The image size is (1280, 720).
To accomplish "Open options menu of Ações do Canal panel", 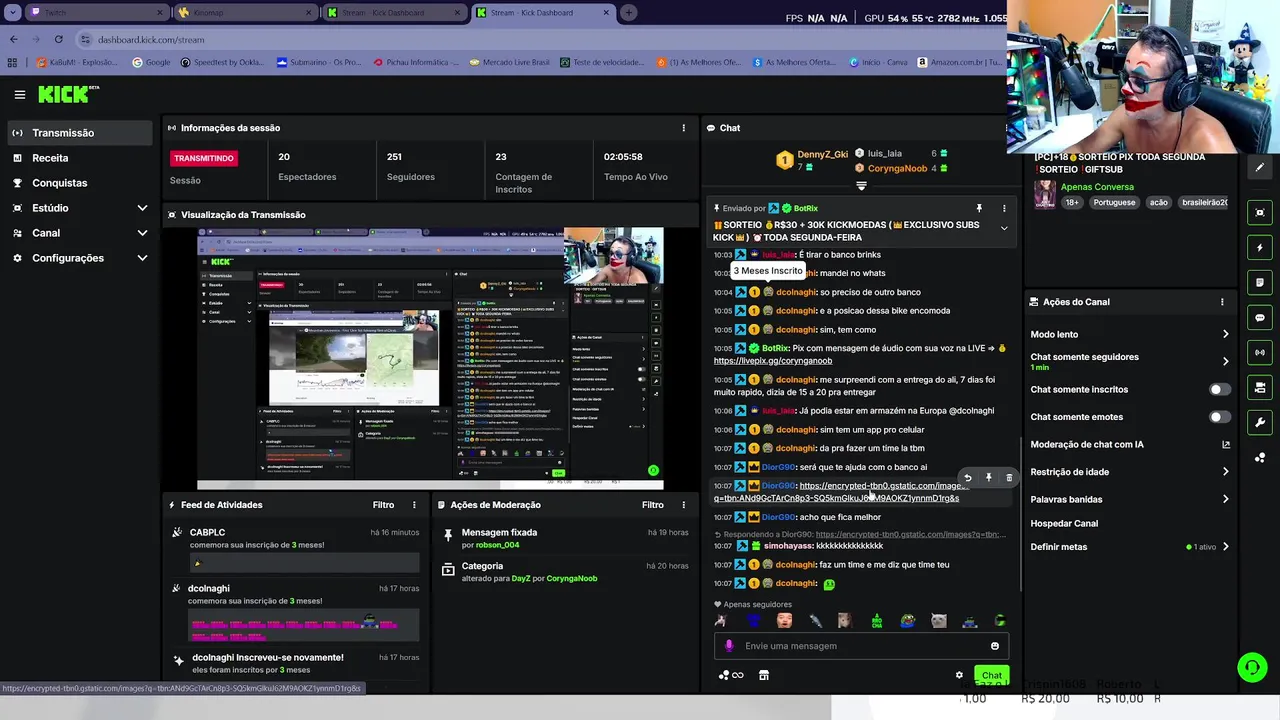I will tap(1222, 302).
